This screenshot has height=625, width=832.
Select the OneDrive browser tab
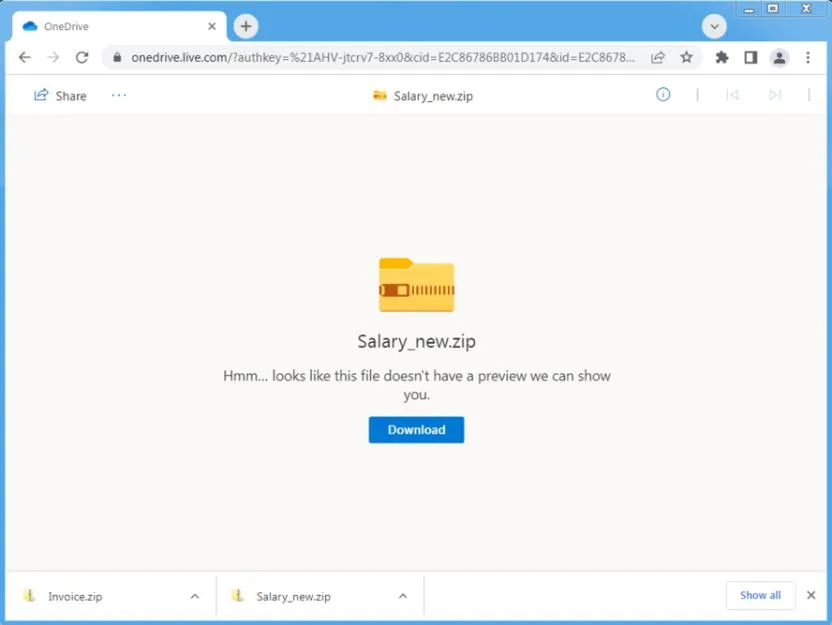(119, 26)
